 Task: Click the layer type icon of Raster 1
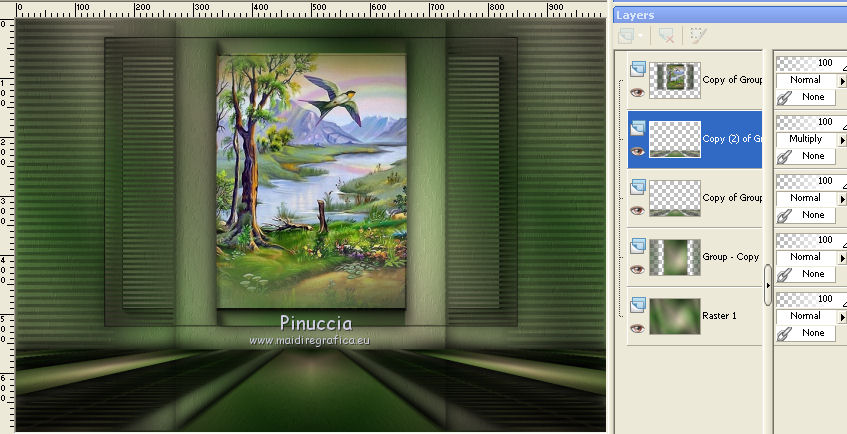pos(638,305)
